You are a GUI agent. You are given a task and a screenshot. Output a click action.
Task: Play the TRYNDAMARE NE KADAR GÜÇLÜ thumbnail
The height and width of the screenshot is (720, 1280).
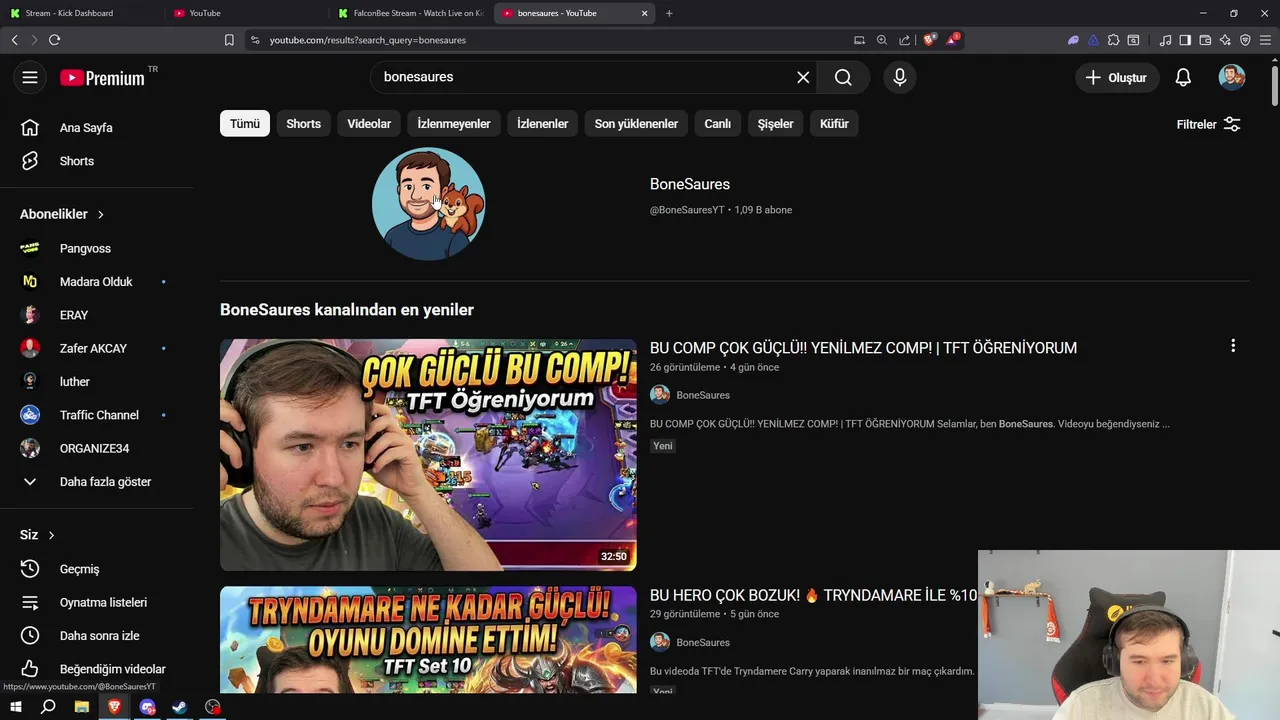(x=428, y=640)
